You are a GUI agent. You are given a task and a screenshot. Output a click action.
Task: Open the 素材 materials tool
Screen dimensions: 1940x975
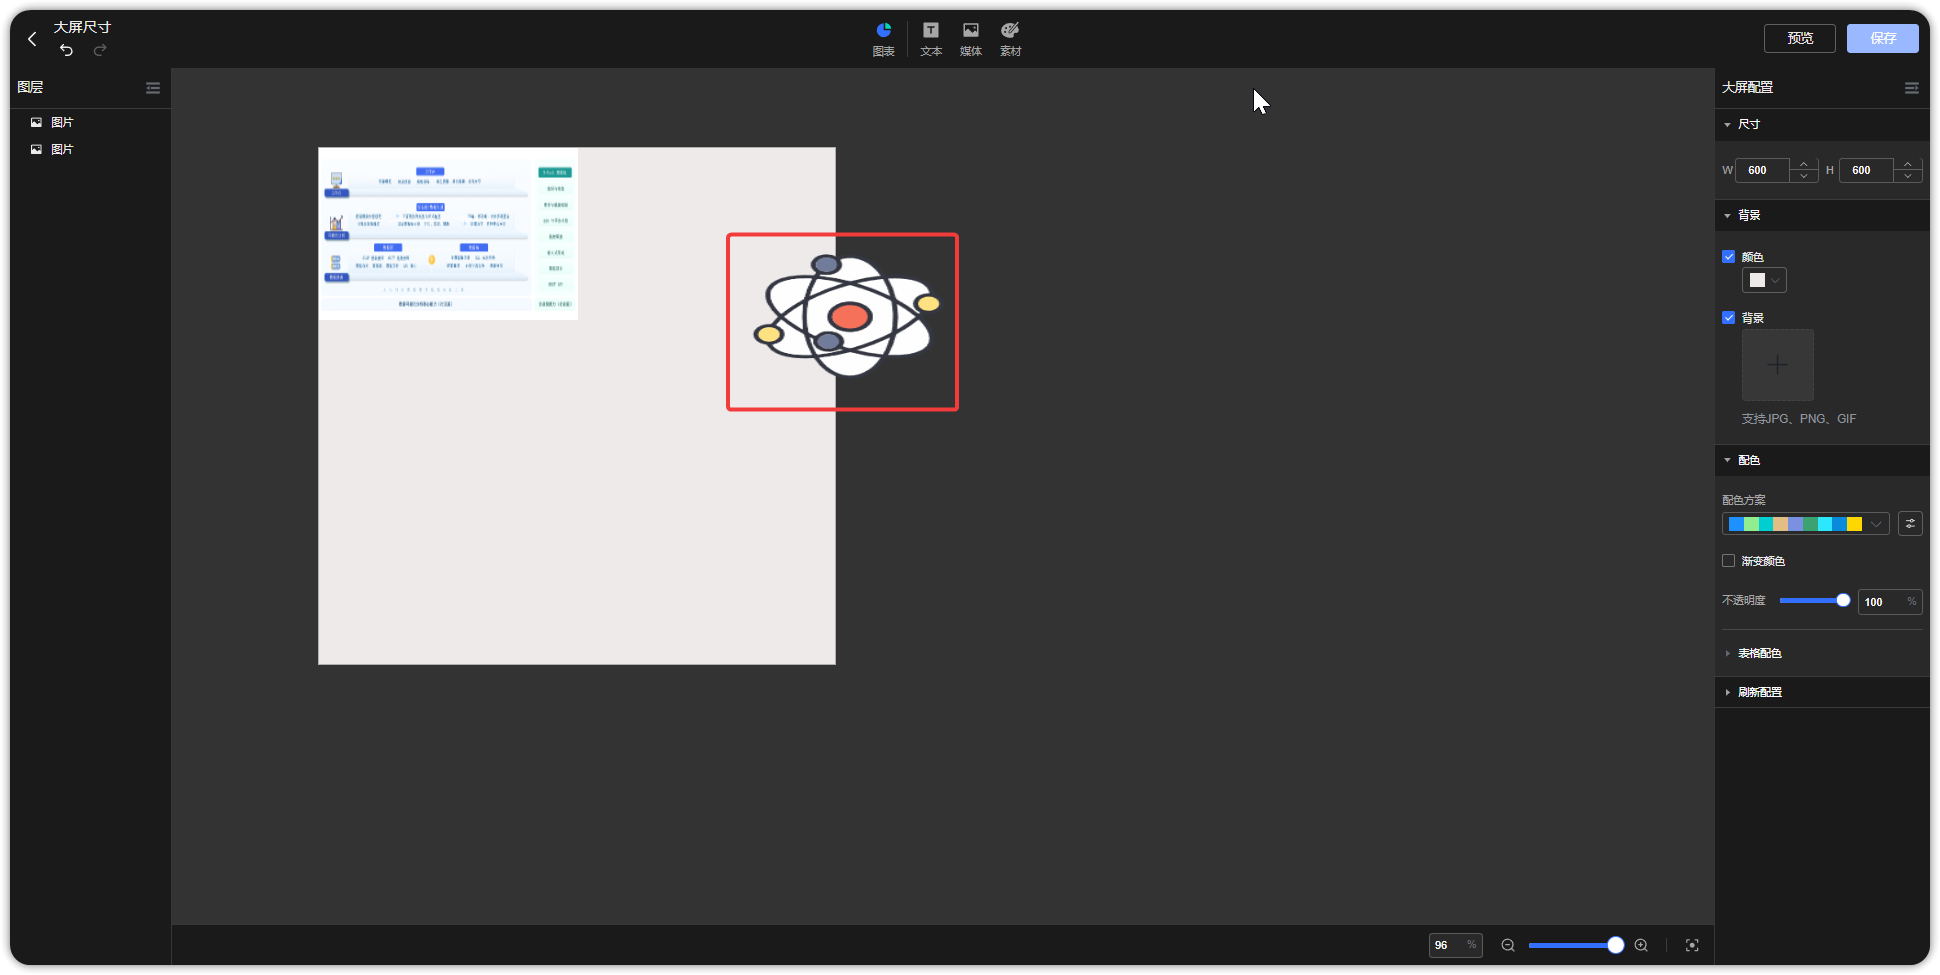pyautogui.click(x=1011, y=39)
